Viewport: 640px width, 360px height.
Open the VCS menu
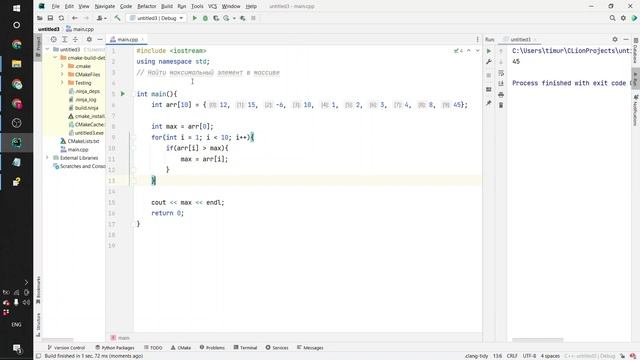coord(212,6)
